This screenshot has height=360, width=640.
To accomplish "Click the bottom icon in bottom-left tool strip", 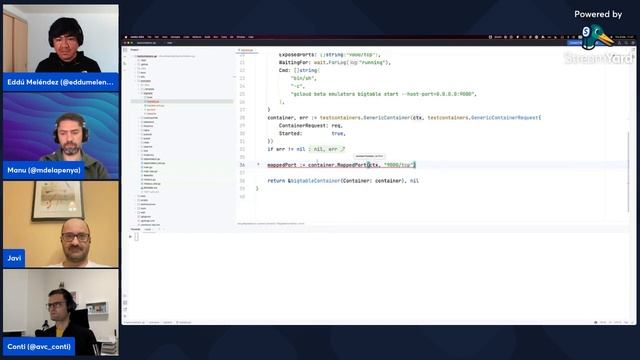I will 125,316.
